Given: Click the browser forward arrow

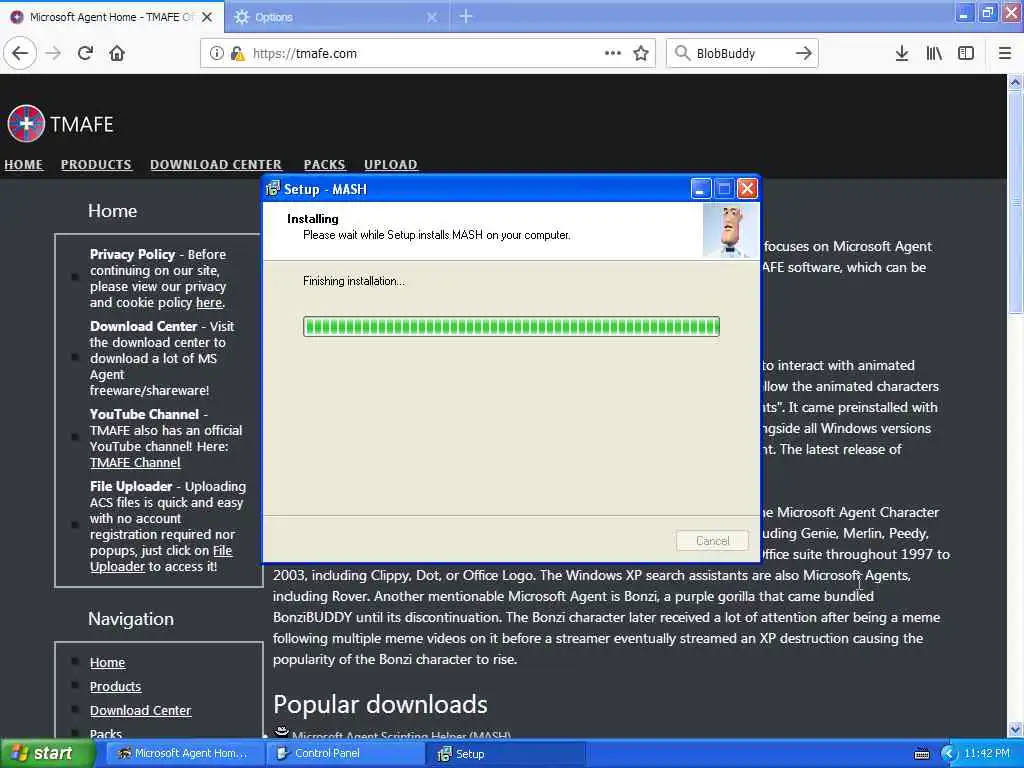Looking at the screenshot, I should [54, 53].
